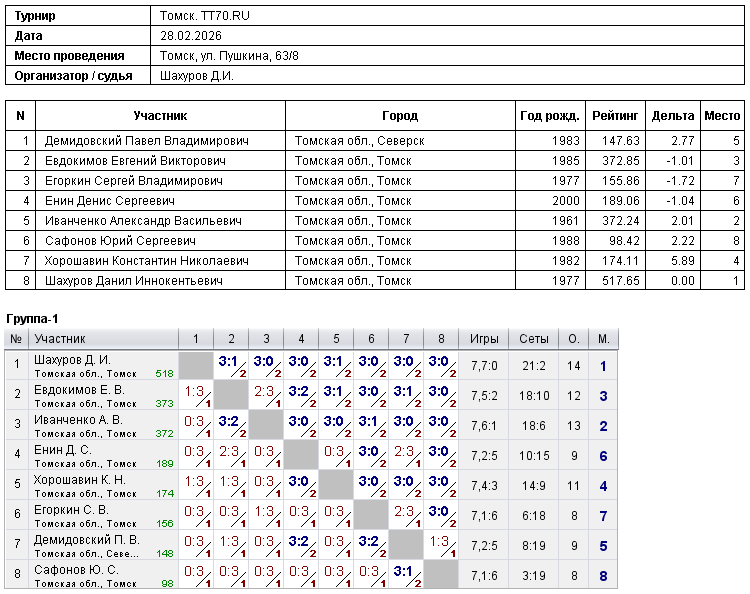750x594 pixels.
Task: Click the Дельта column header
Action: (x=672, y=116)
